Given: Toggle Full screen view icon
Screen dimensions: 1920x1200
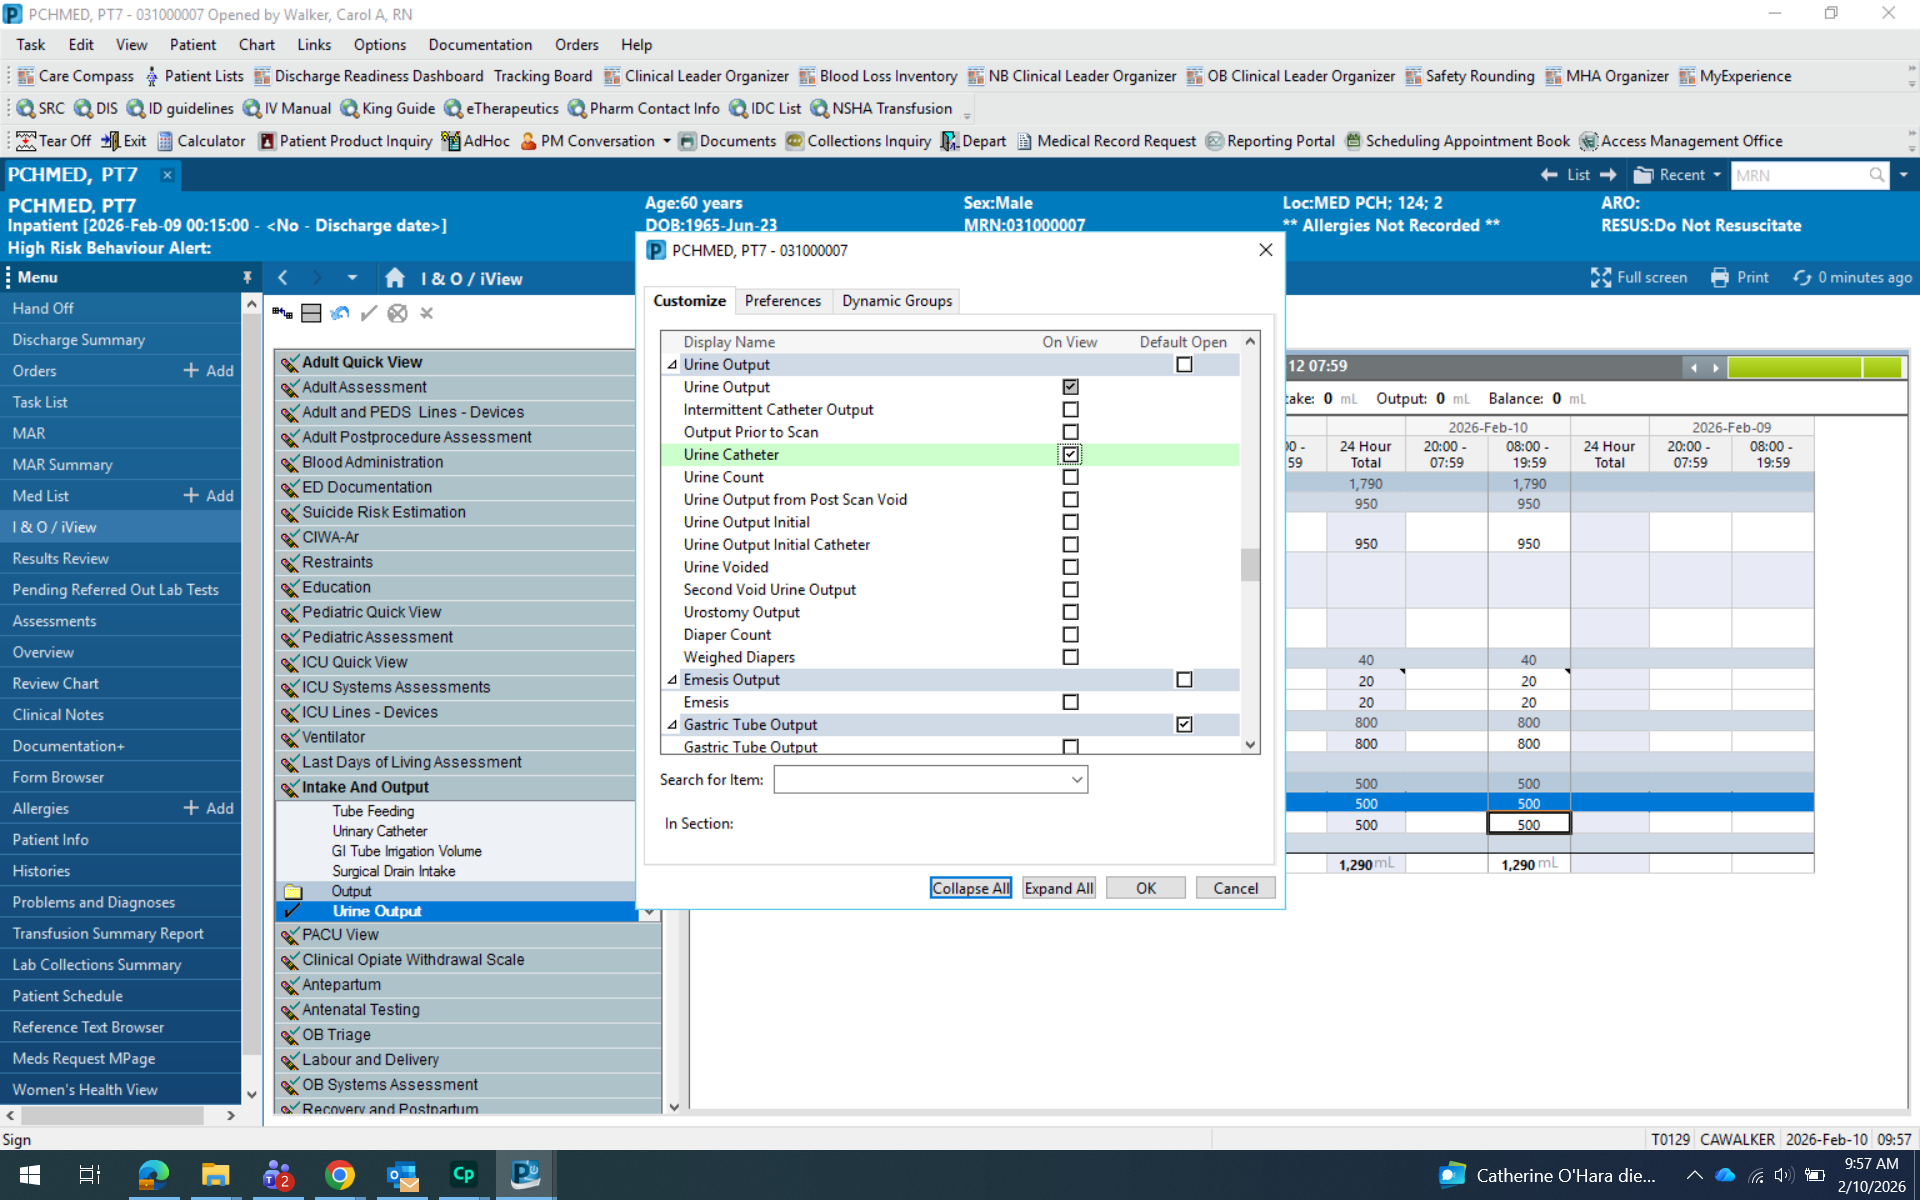Looking at the screenshot, I should (1601, 278).
